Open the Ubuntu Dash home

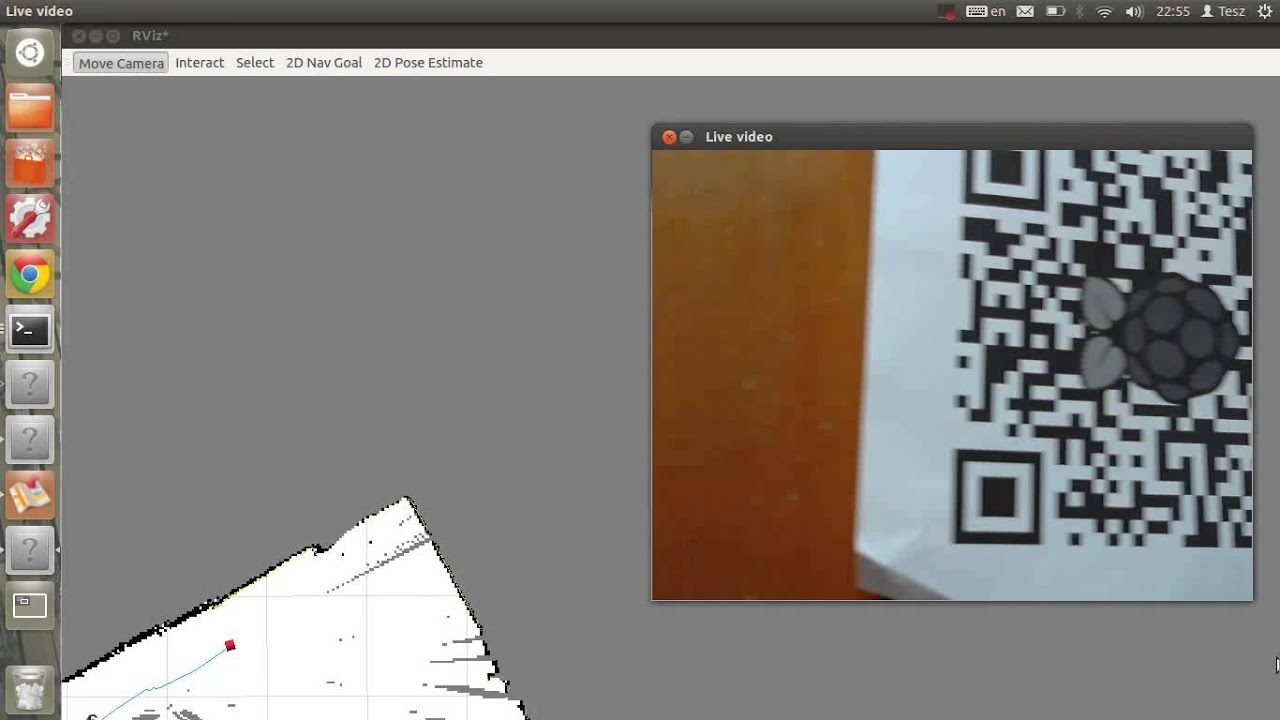(30, 53)
